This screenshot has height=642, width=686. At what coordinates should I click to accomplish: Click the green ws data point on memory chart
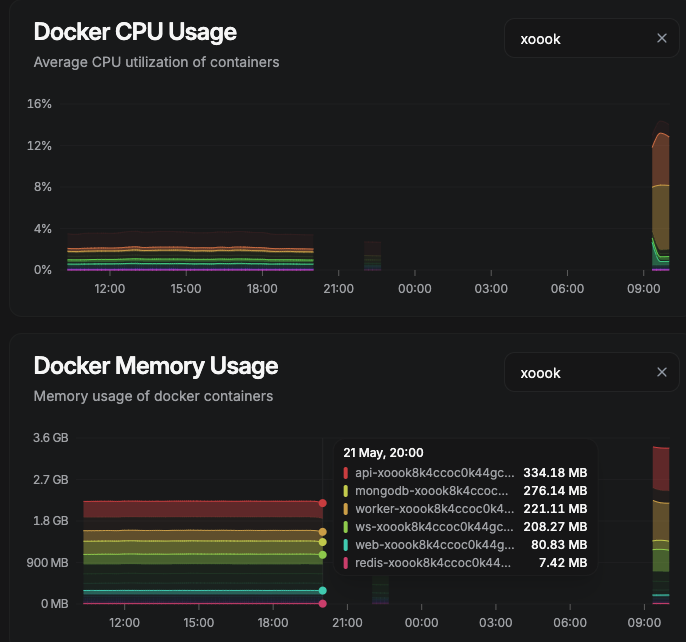[x=322, y=554]
